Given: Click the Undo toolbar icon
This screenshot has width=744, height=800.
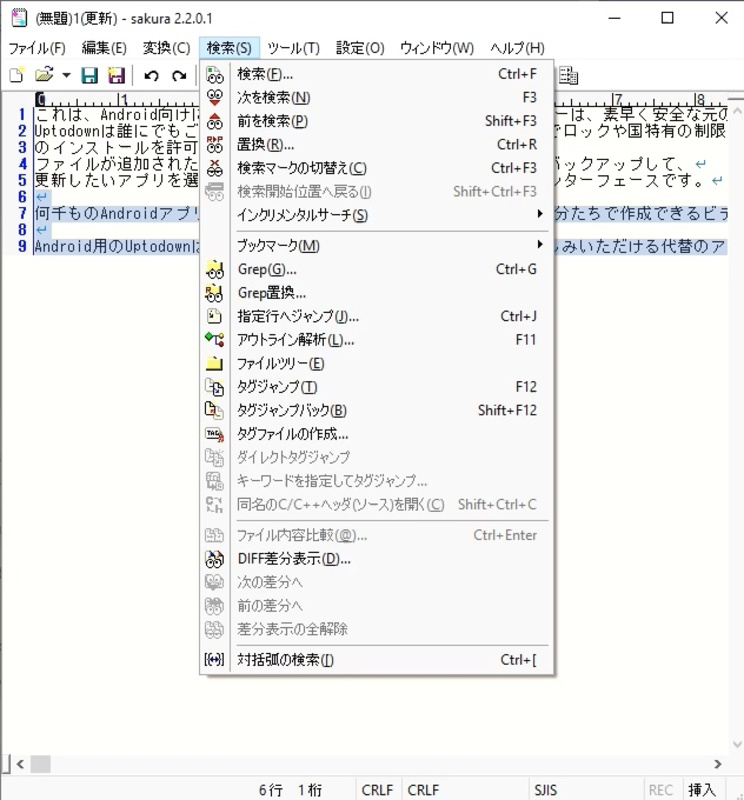Looking at the screenshot, I should point(151,76).
